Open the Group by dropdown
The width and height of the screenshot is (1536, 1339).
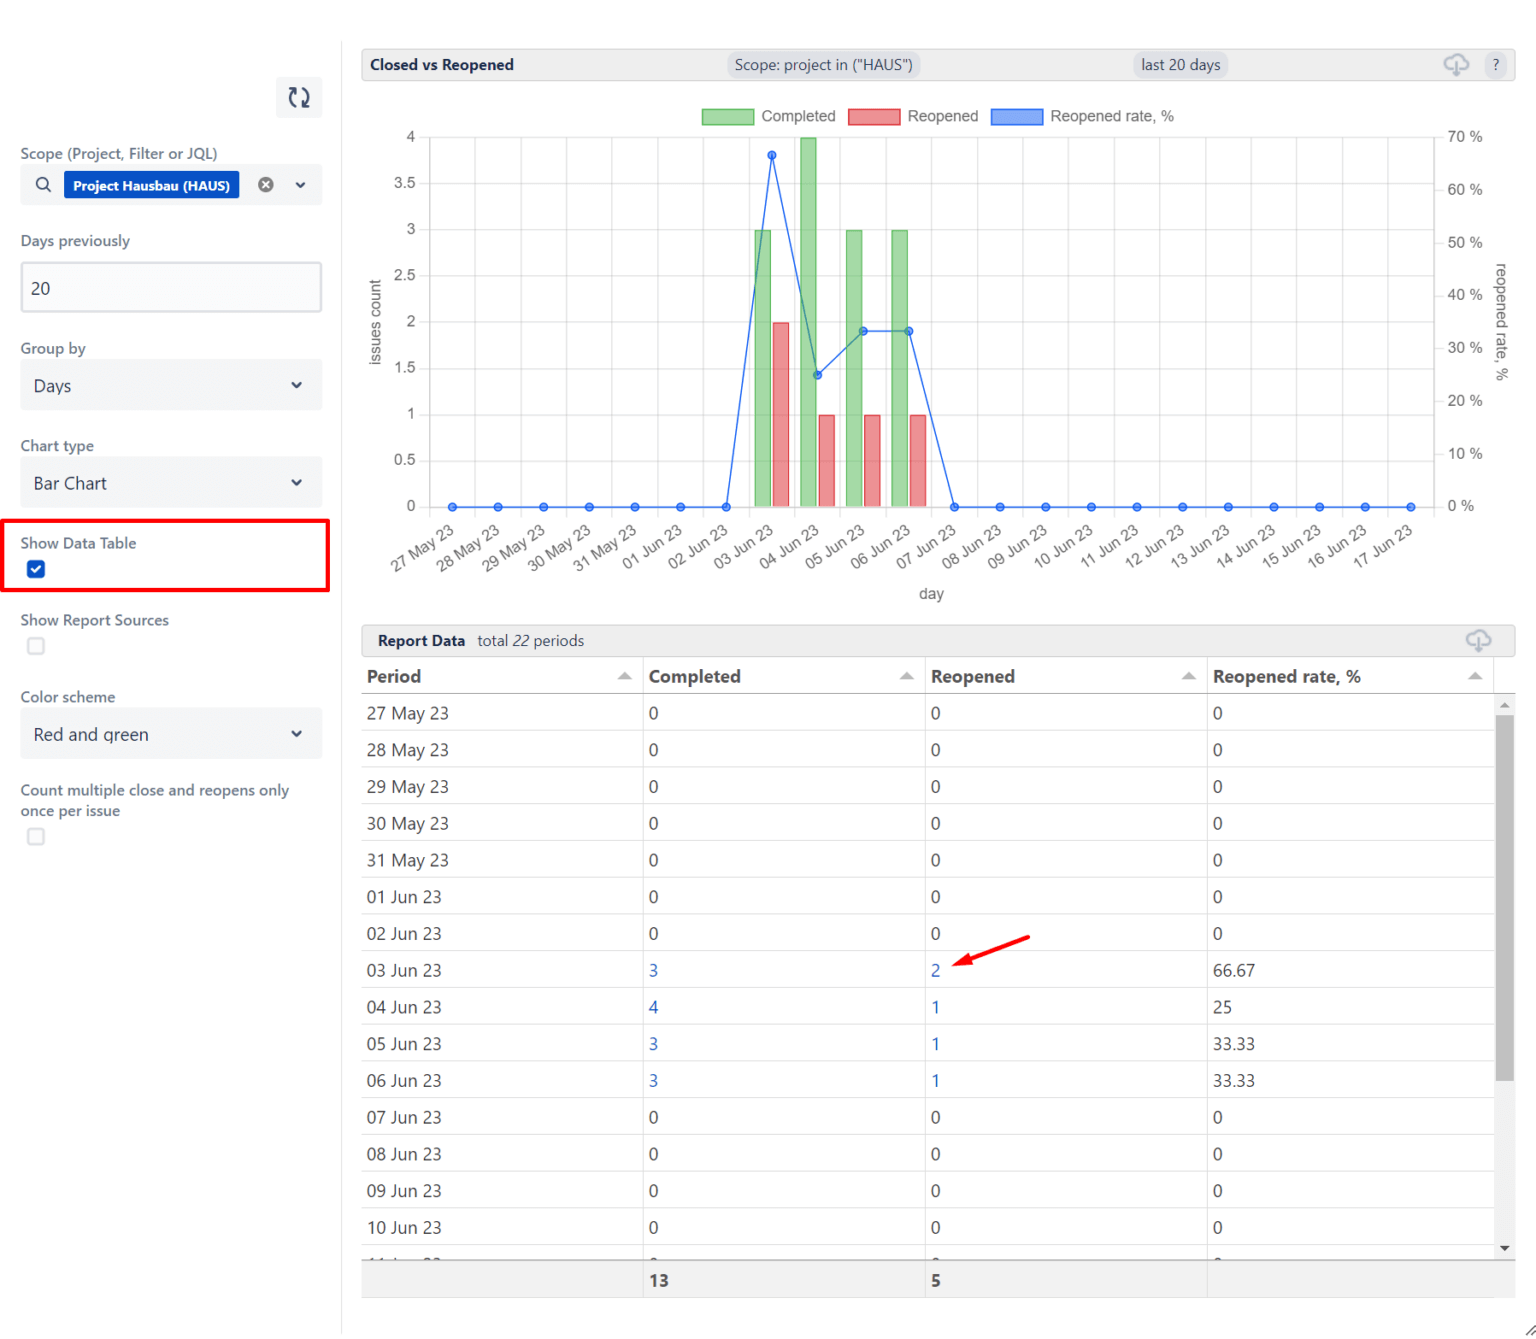point(170,385)
